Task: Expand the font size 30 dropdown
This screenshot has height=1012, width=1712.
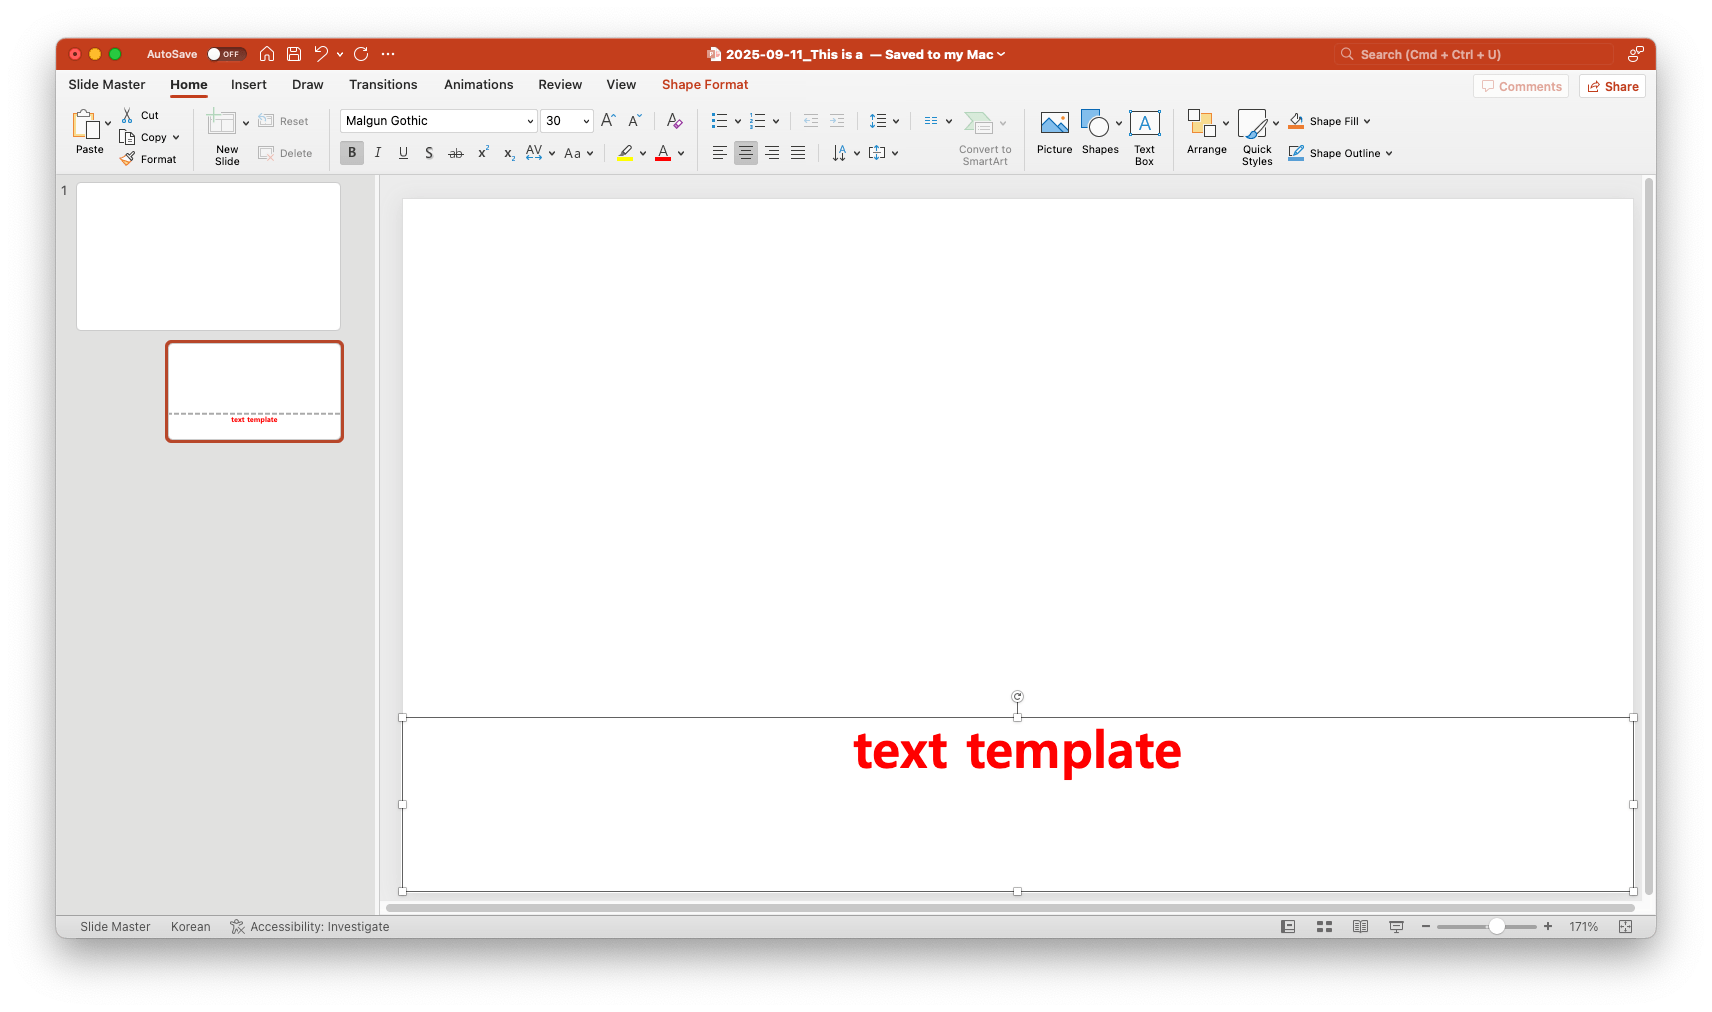Action: pyautogui.click(x=586, y=121)
